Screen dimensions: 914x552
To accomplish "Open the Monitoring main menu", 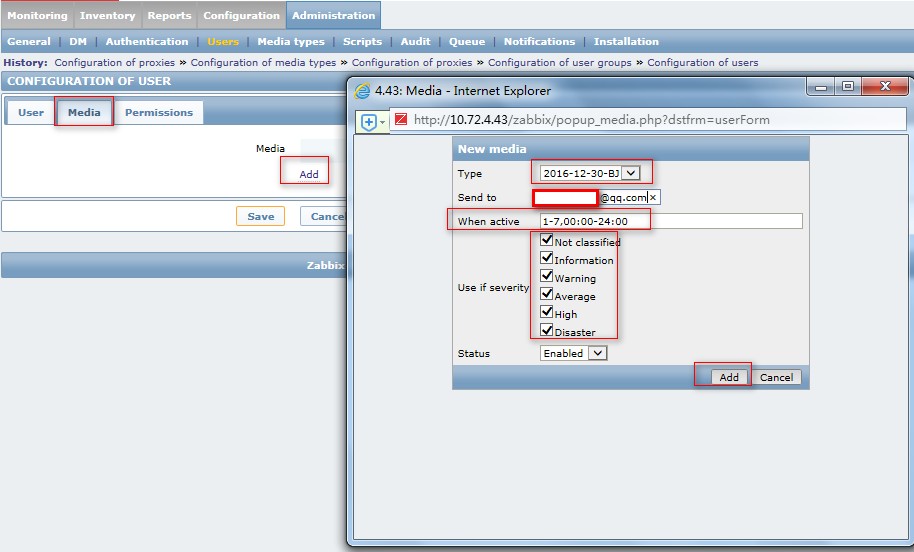I will [x=37, y=16].
